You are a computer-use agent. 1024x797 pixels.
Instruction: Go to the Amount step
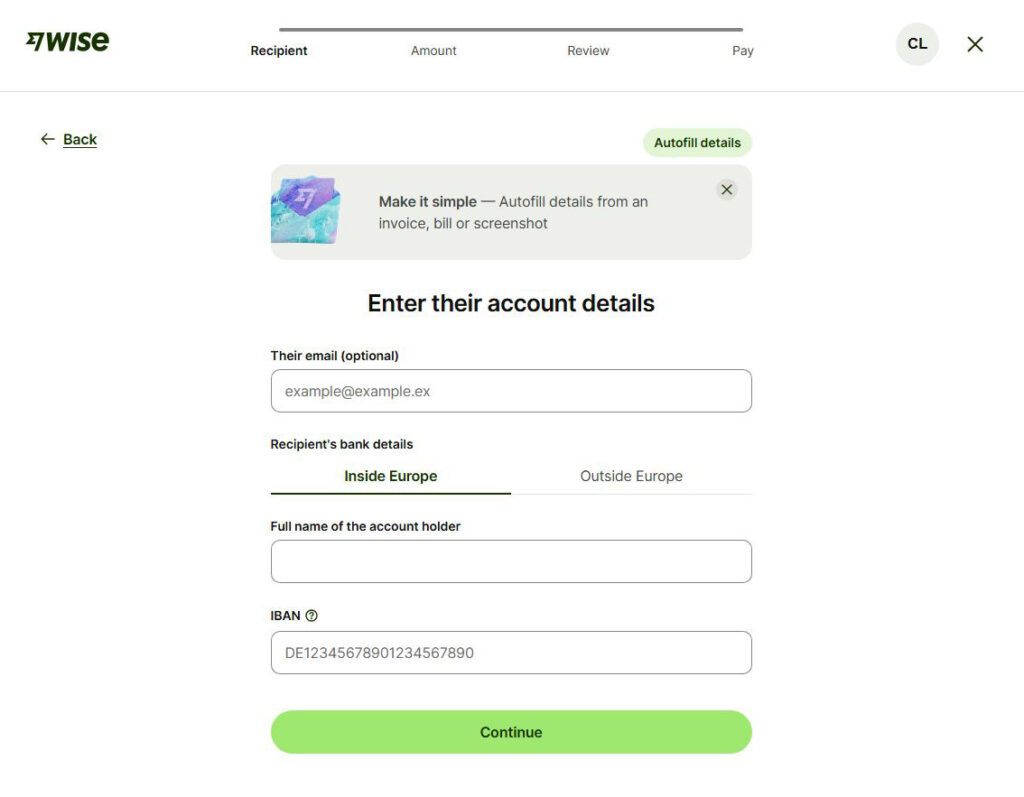434,50
